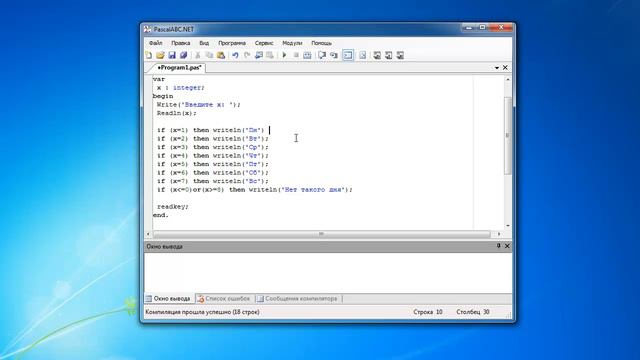Screen dimensions: 640x360
Task: Cut selection using the scissors icon
Action: tap(198, 55)
